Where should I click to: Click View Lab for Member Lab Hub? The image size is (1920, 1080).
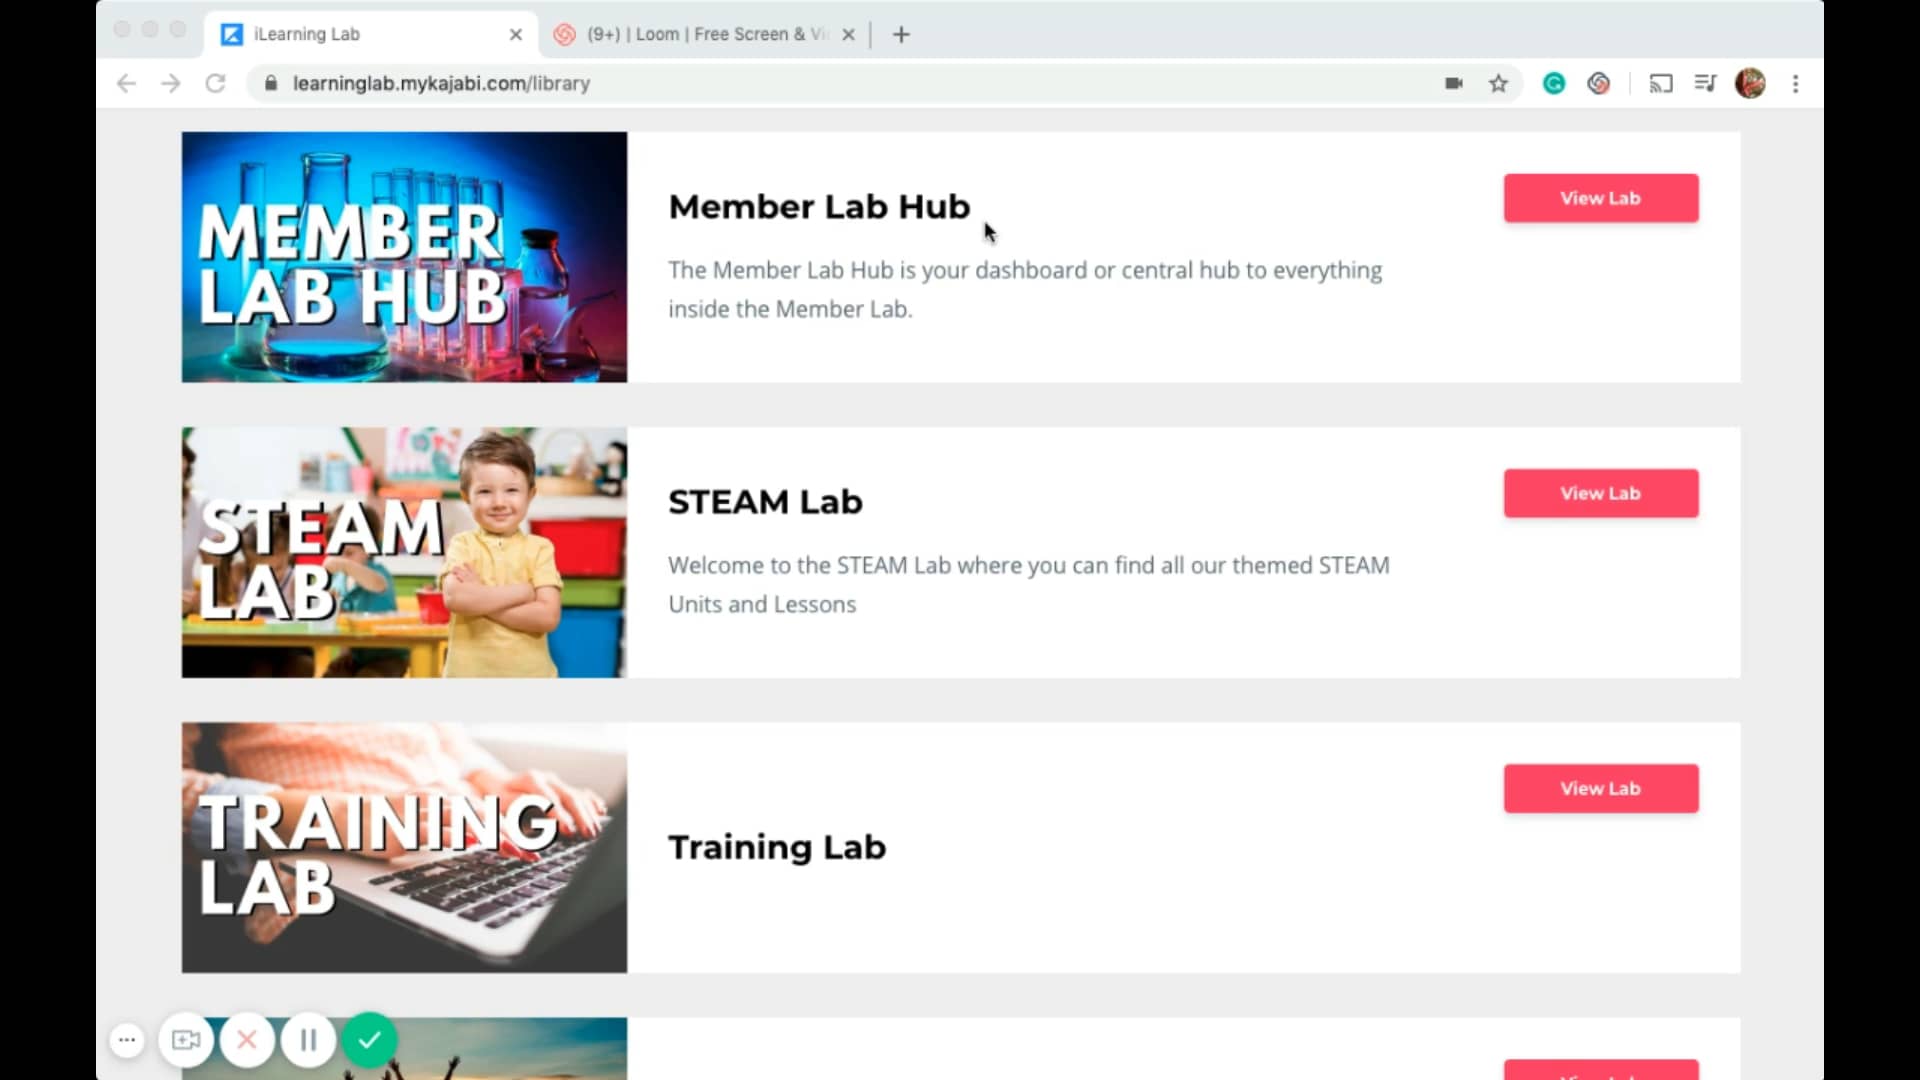tap(1601, 198)
